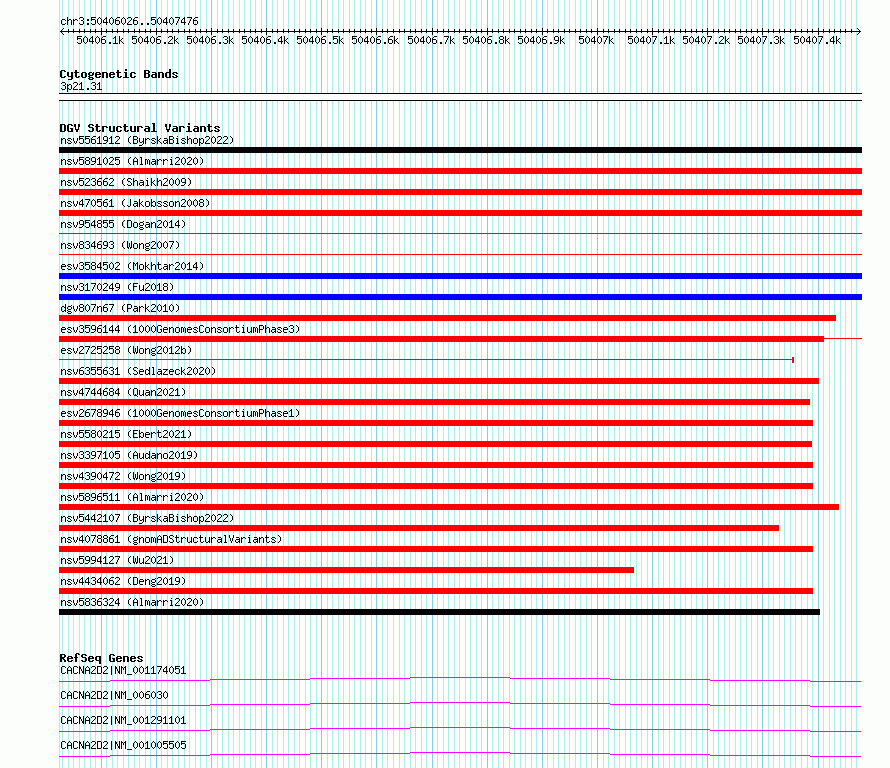Select nsv3397105 (Audano2019) label
This screenshot has height=768, width=890.
click(129, 455)
